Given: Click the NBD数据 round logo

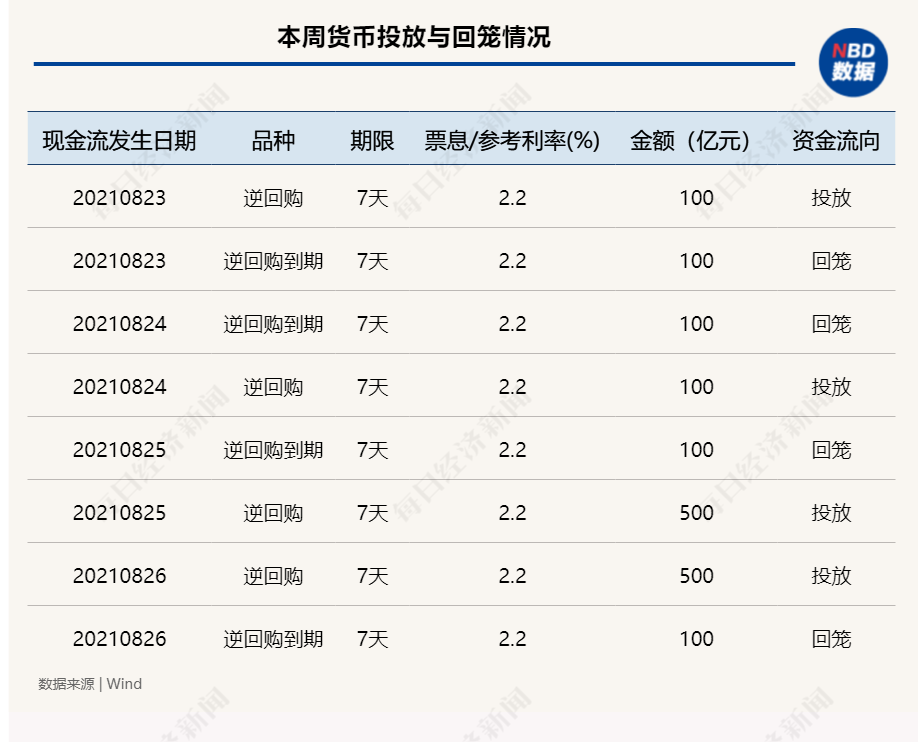Looking at the screenshot, I should (853, 63).
